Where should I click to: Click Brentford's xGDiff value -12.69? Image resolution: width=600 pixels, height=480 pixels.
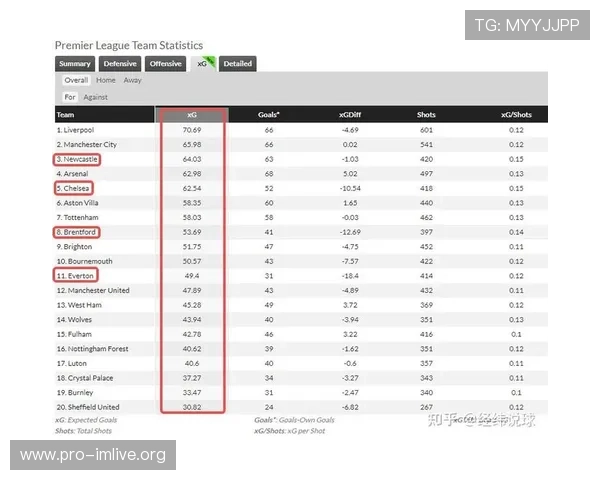click(x=350, y=232)
